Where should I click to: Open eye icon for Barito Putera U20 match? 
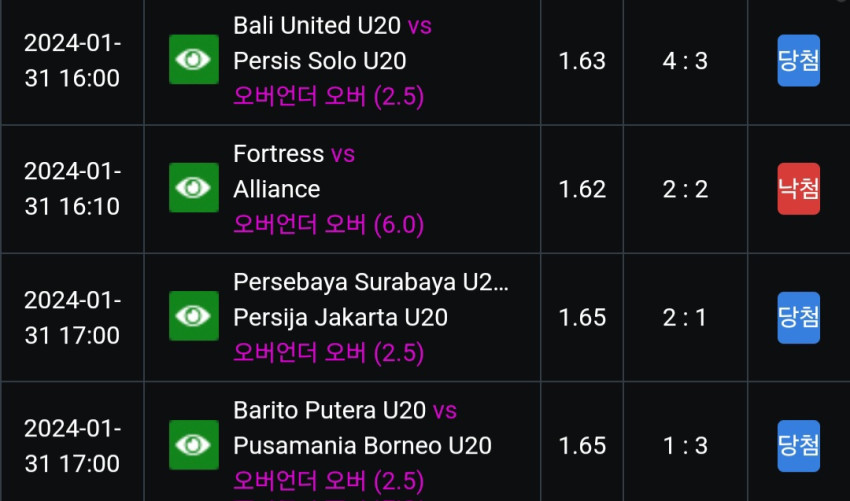pos(194,445)
